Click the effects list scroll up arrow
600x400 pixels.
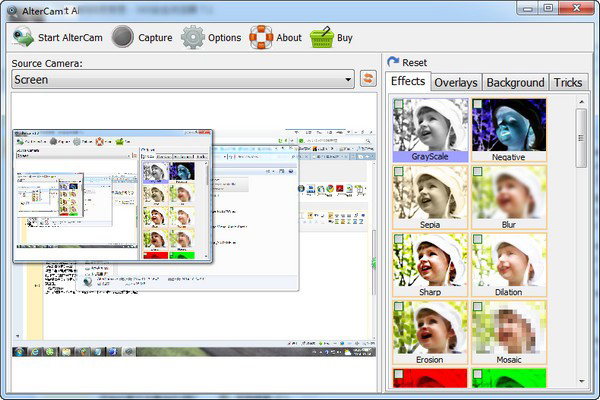point(582,102)
